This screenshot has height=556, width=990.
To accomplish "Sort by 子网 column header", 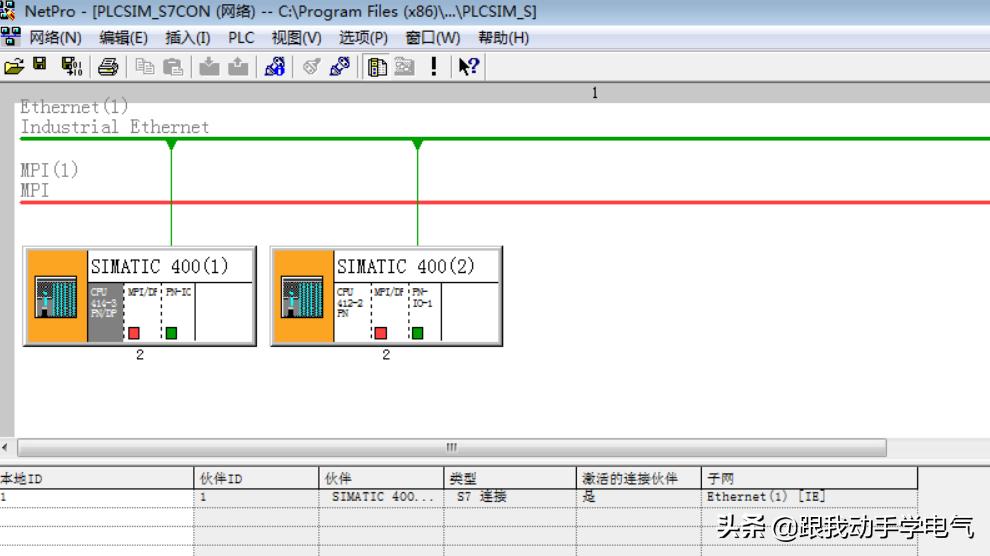I will [809, 478].
